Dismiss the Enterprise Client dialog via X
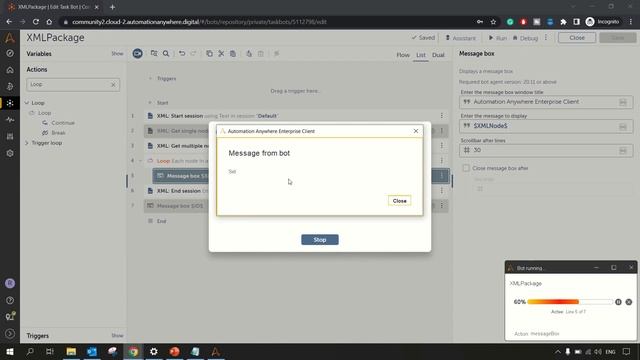The width and height of the screenshot is (640, 360). coord(416,131)
